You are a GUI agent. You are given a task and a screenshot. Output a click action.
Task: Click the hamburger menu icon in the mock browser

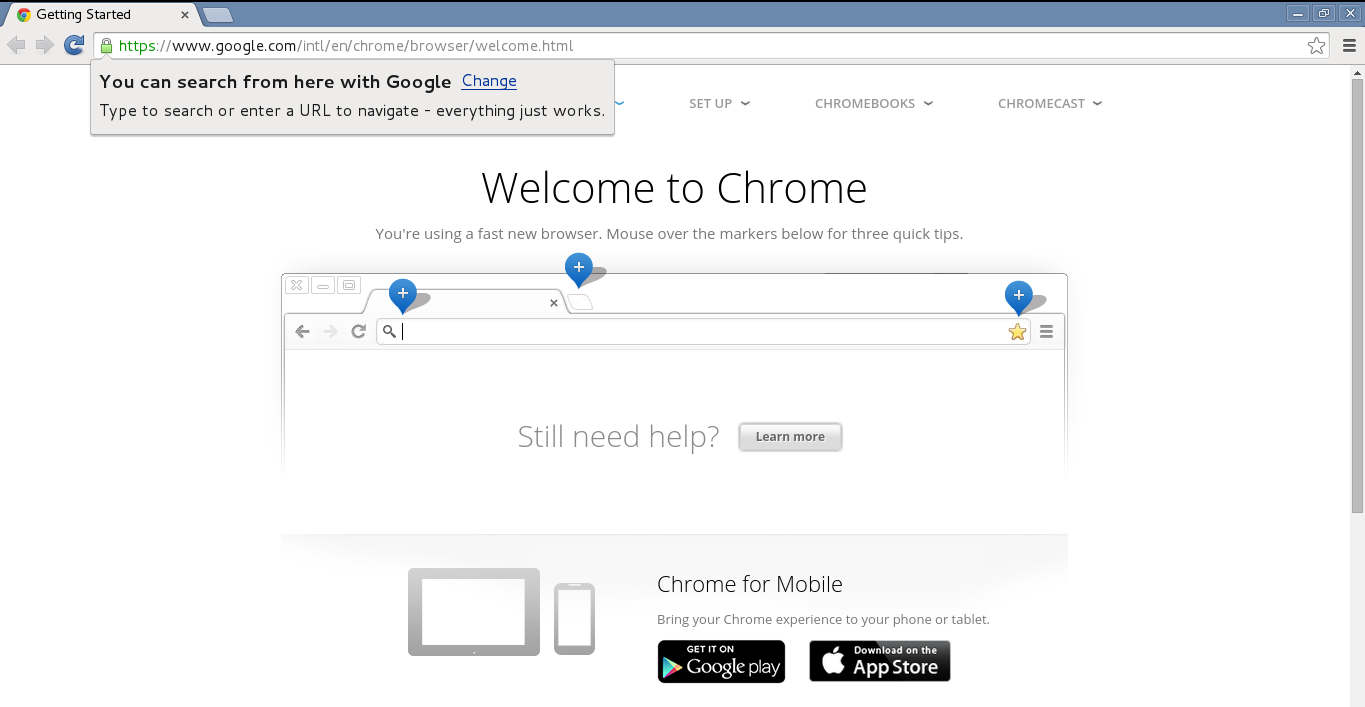[1046, 332]
